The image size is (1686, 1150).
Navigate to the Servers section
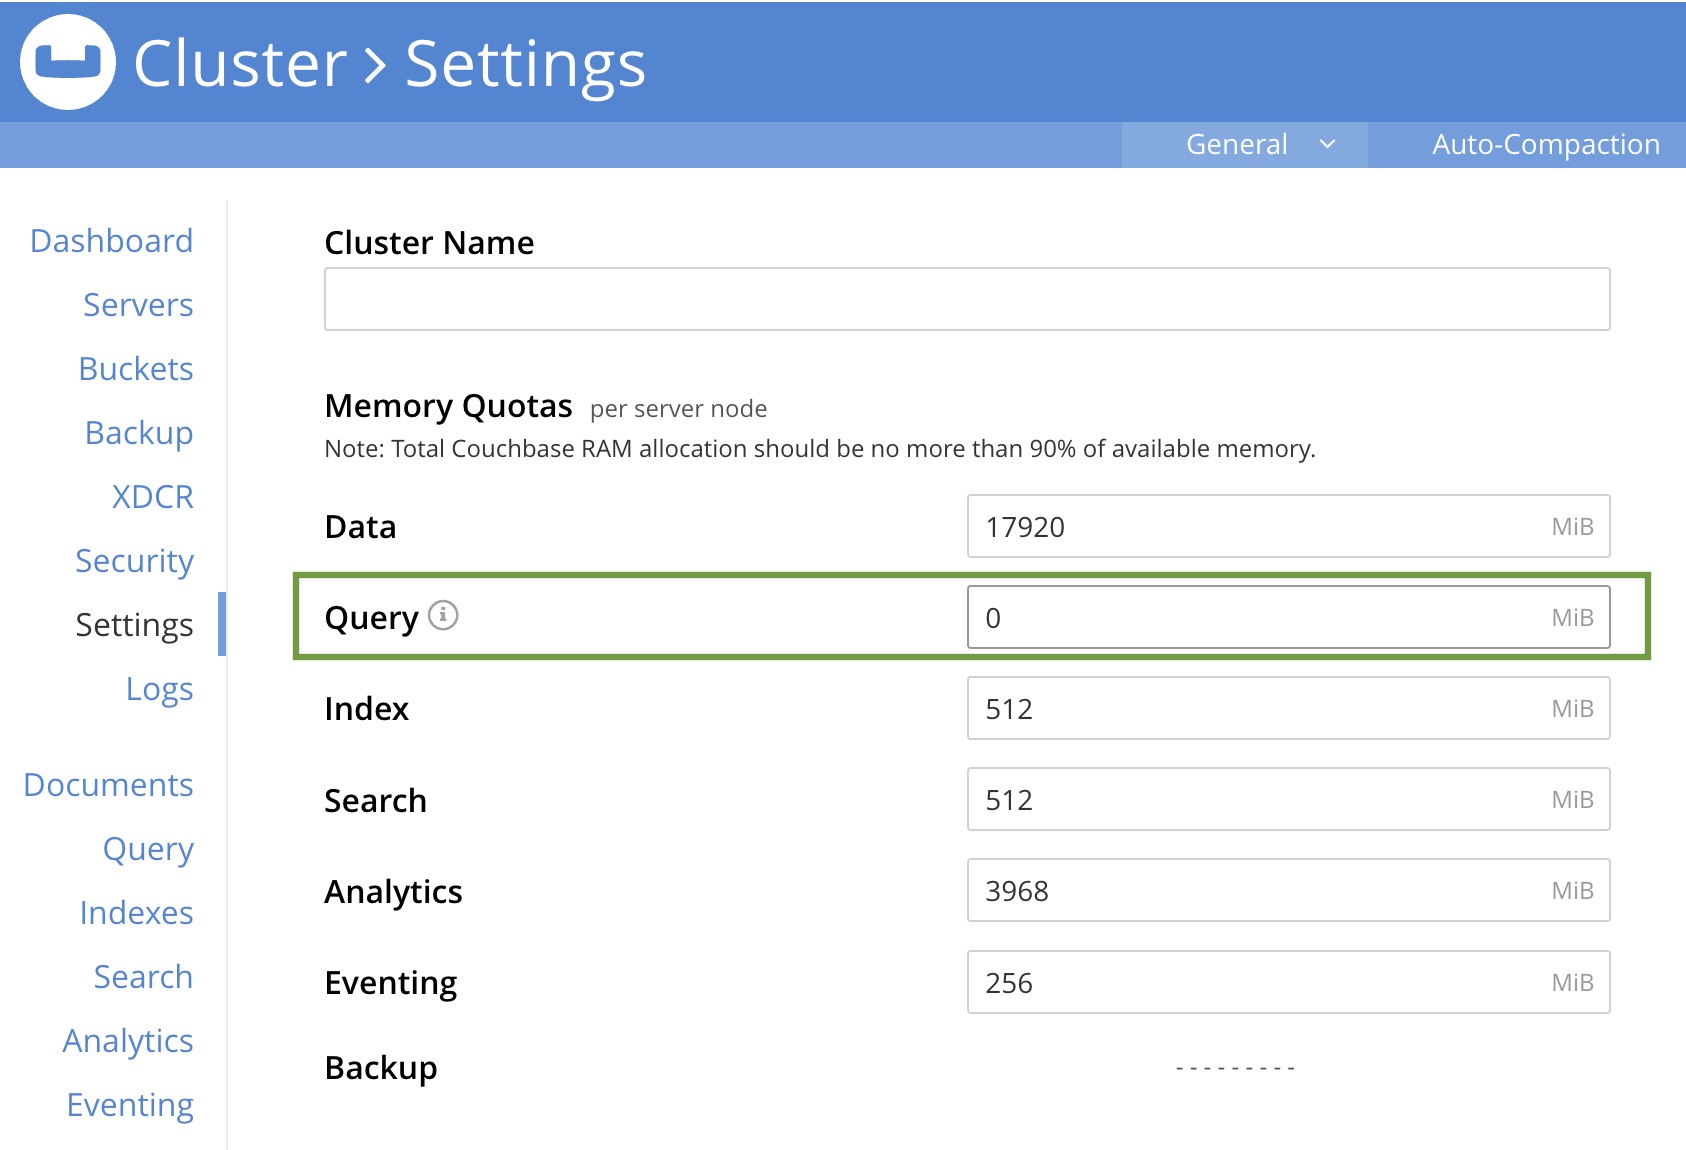(x=138, y=305)
